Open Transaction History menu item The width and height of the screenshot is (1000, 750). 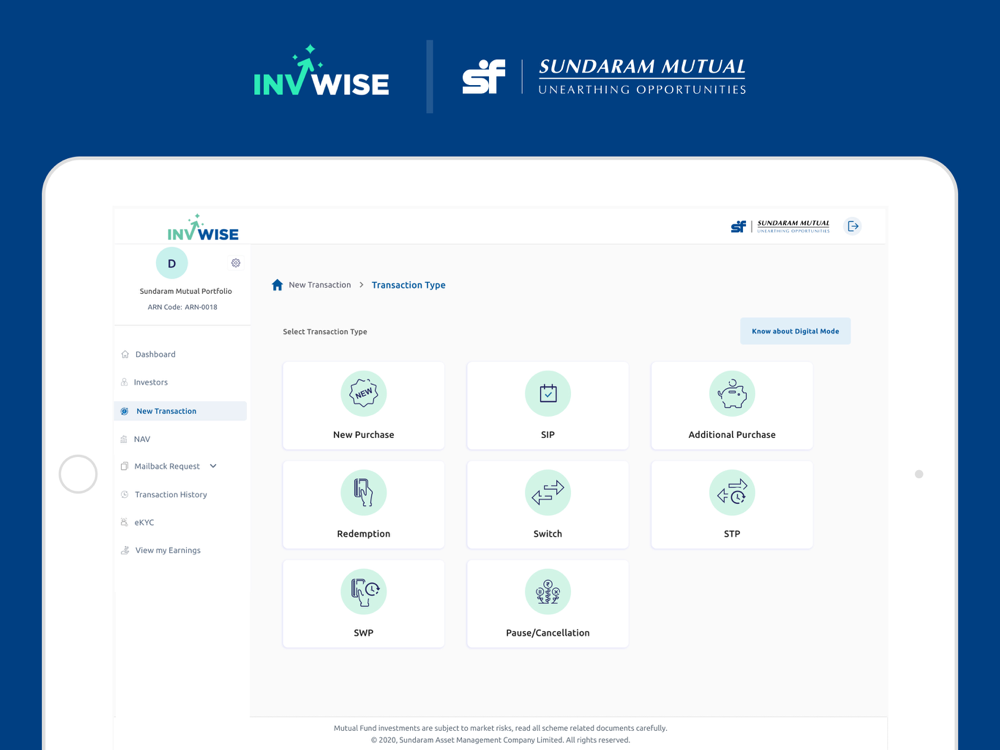click(x=171, y=495)
